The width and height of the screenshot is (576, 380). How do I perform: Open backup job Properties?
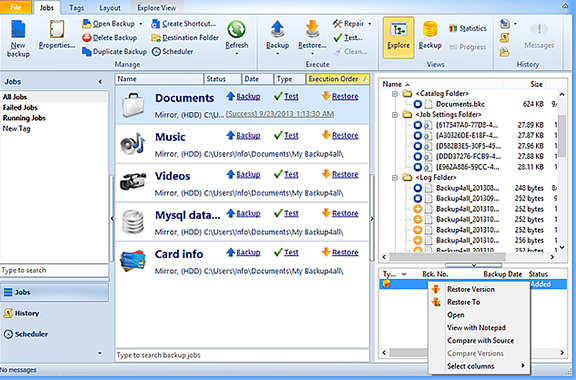(57, 36)
